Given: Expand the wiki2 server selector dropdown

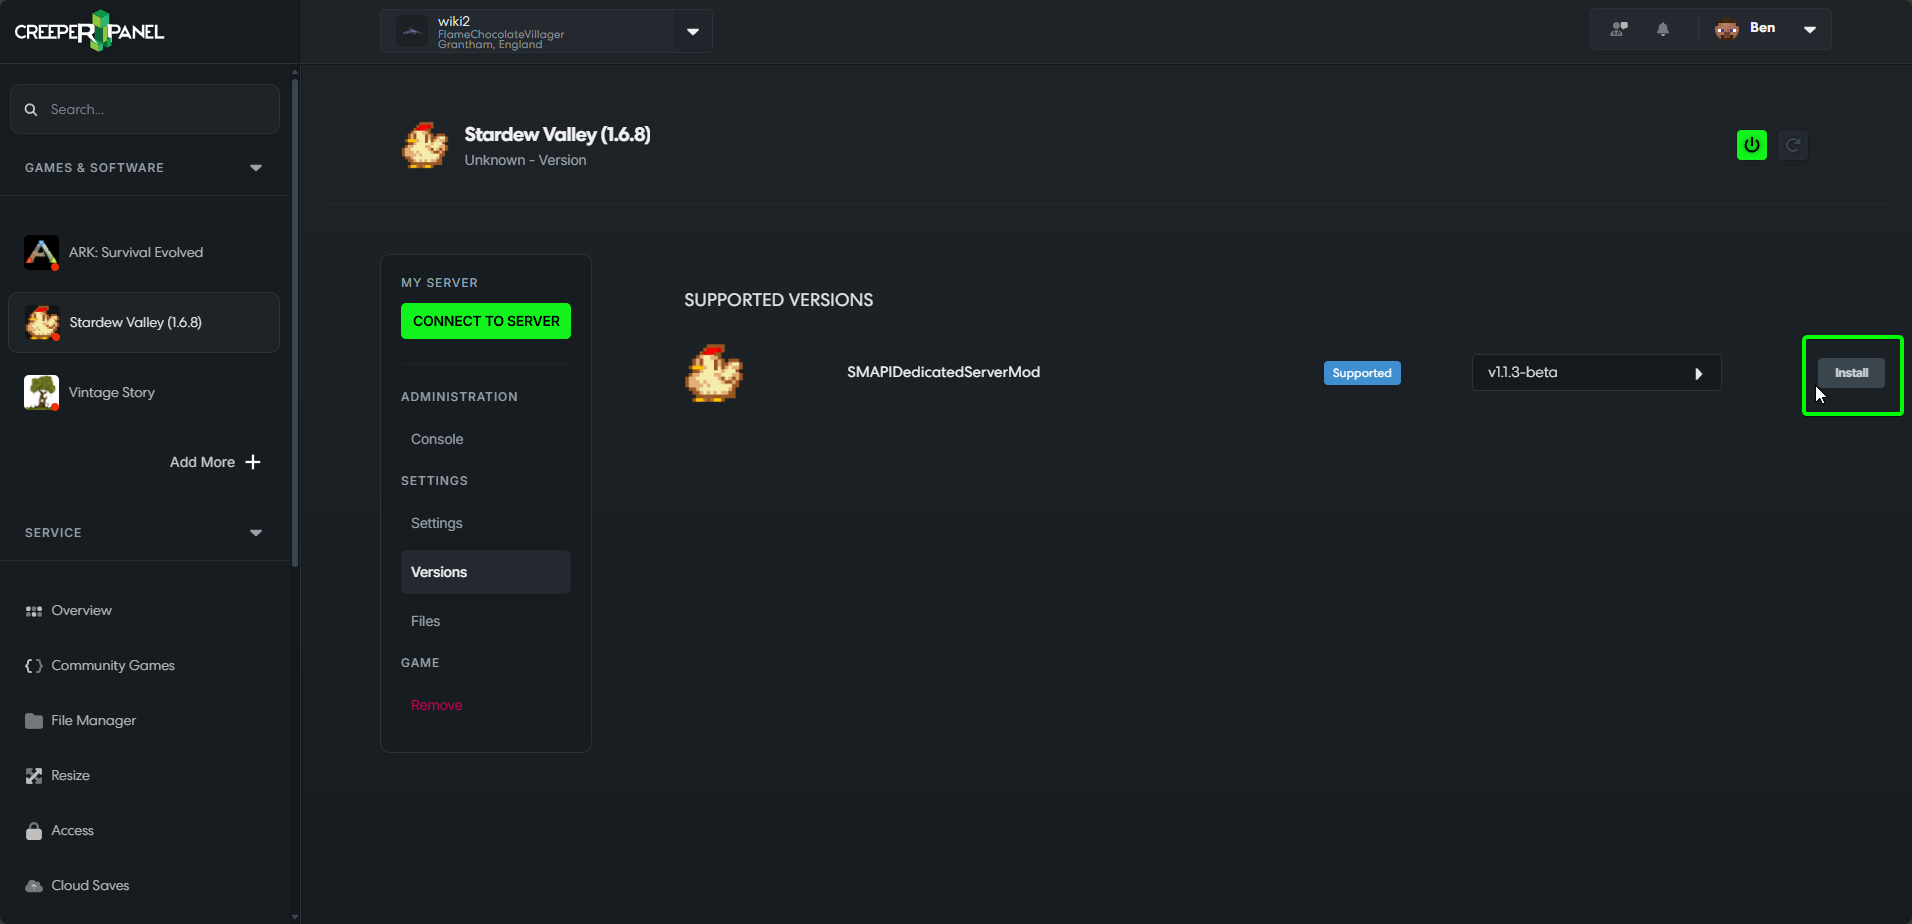Looking at the screenshot, I should click(693, 31).
